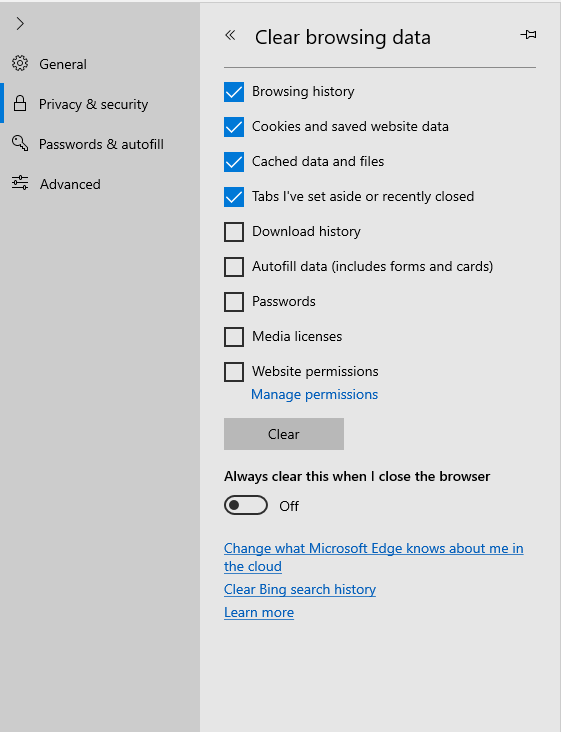
Task: Click the Learn more link
Action: [x=259, y=612]
